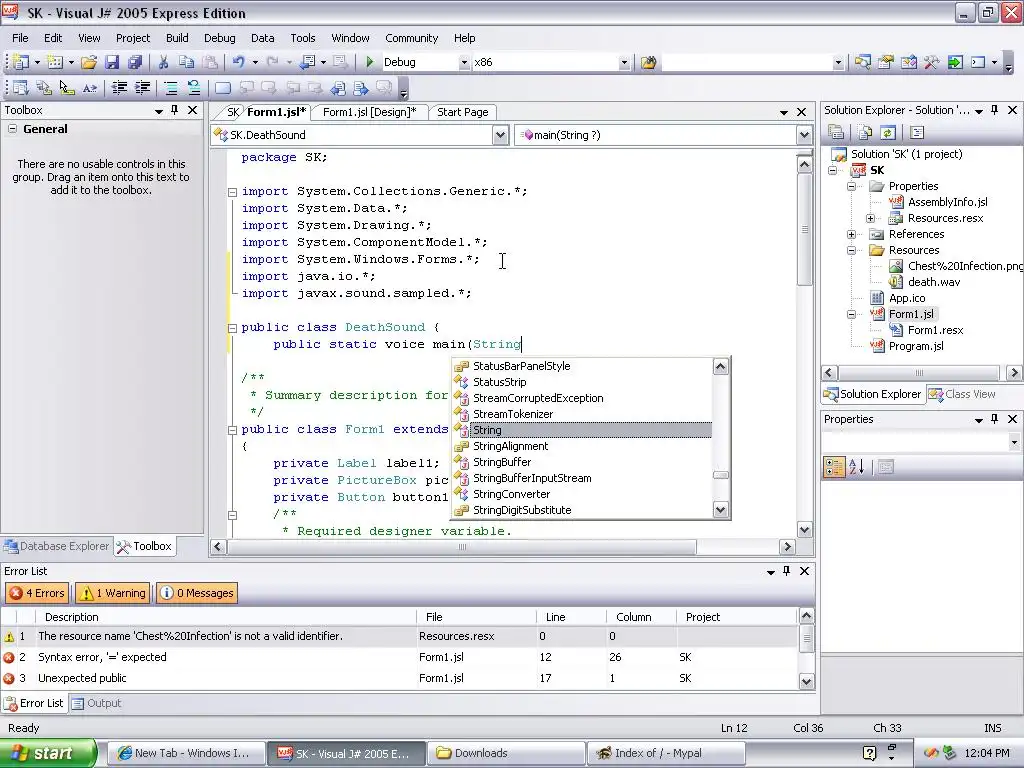Open the Start Page via the green arrow icon
Image resolution: width=1024 pixels, height=768 pixels.
coord(955,63)
